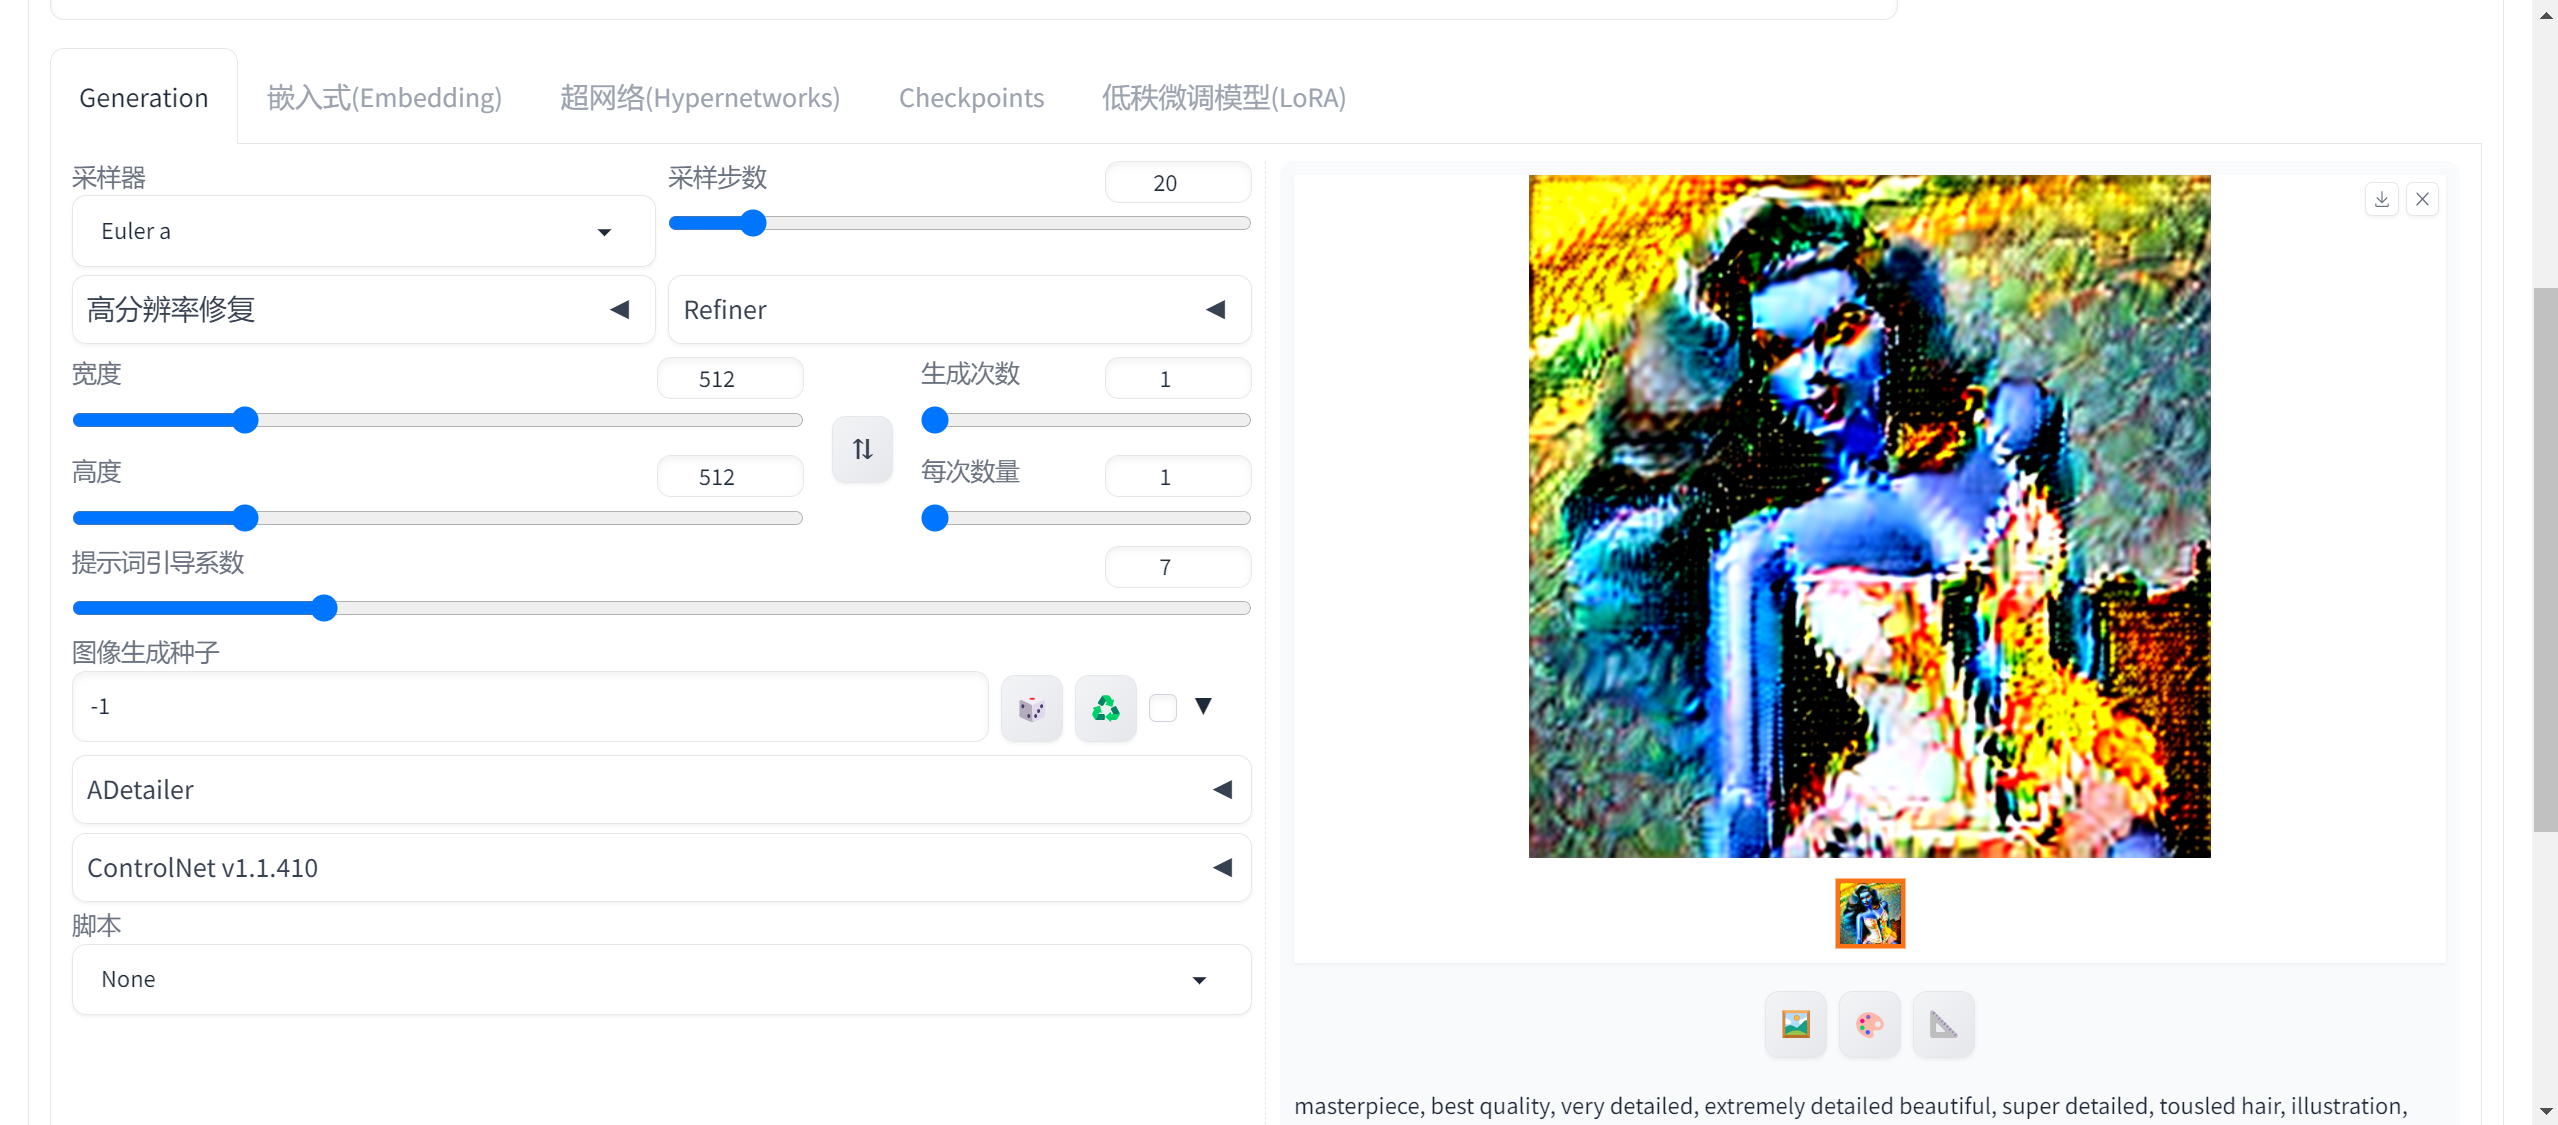2558x1125 pixels.
Task: Adjust the height 高度 slider
Action: (x=437, y=518)
